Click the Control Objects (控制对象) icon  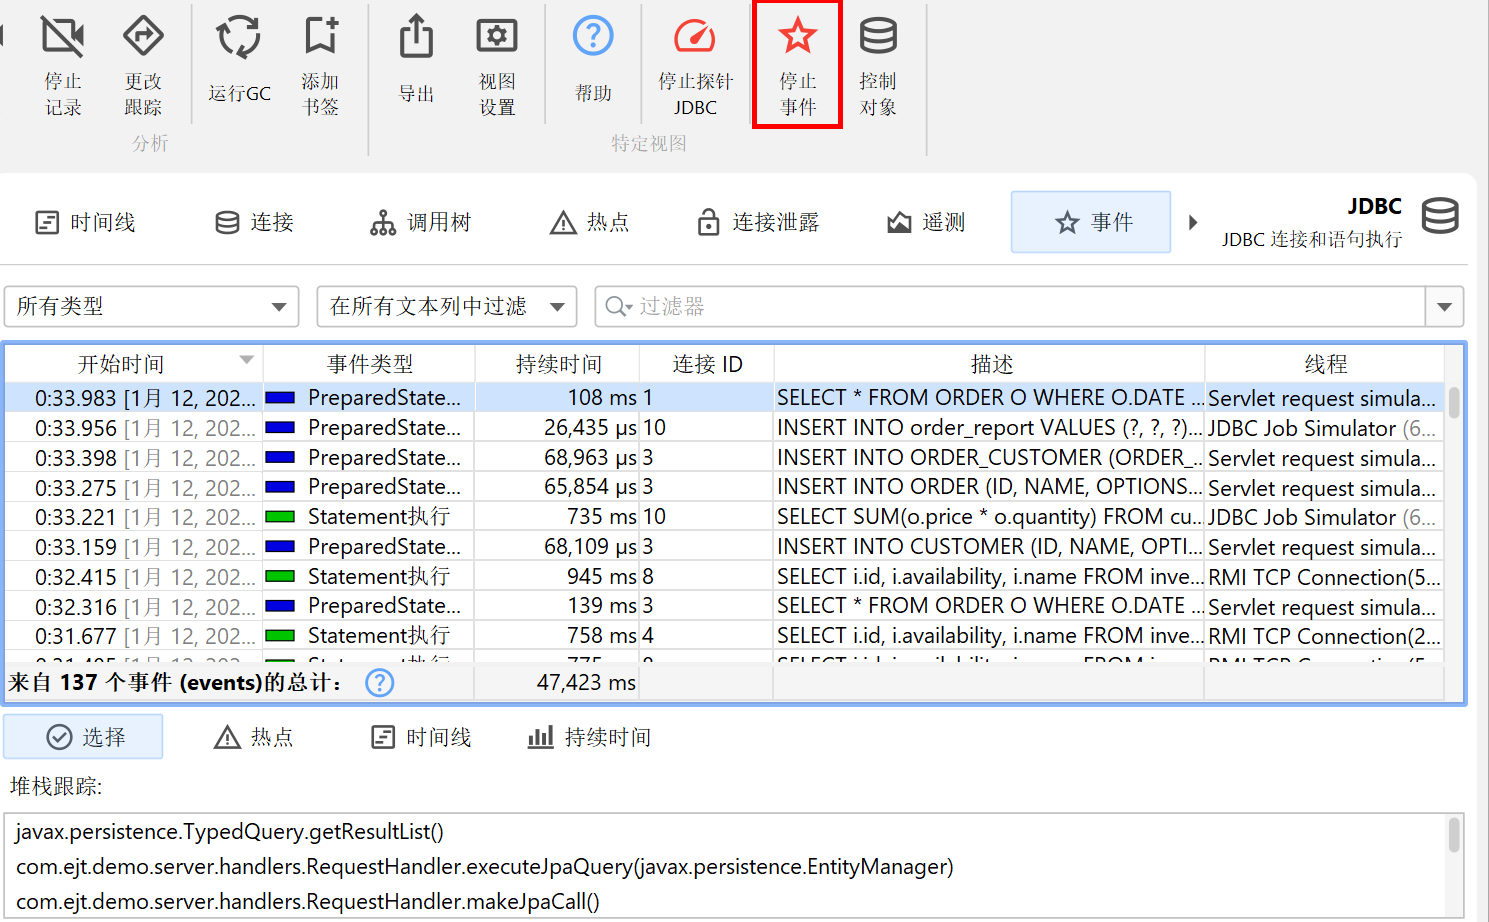[877, 38]
